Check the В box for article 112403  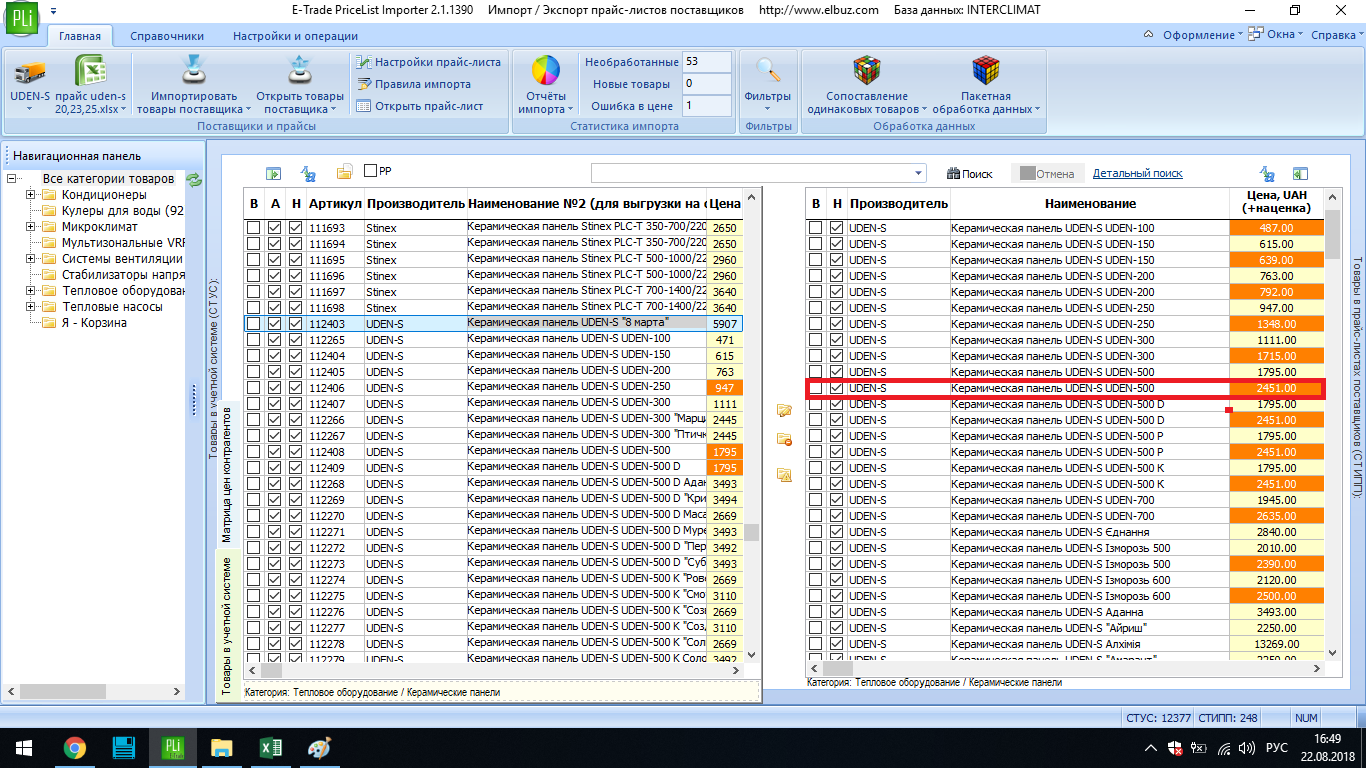coord(254,324)
